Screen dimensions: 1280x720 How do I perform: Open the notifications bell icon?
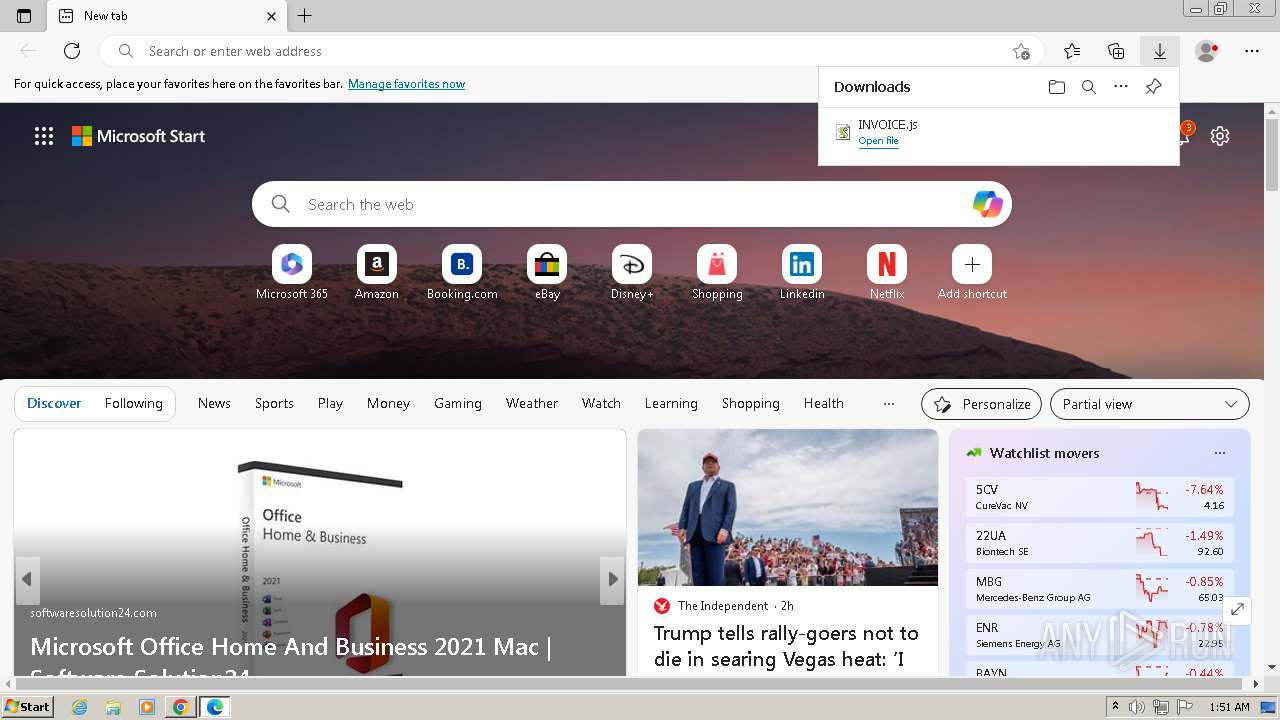coord(1183,135)
